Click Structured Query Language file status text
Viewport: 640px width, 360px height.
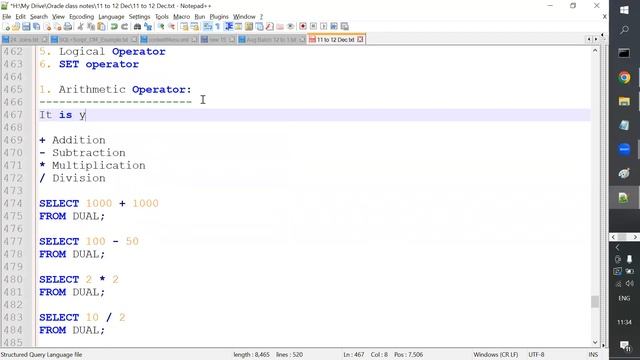pyautogui.click(x=41, y=355)
